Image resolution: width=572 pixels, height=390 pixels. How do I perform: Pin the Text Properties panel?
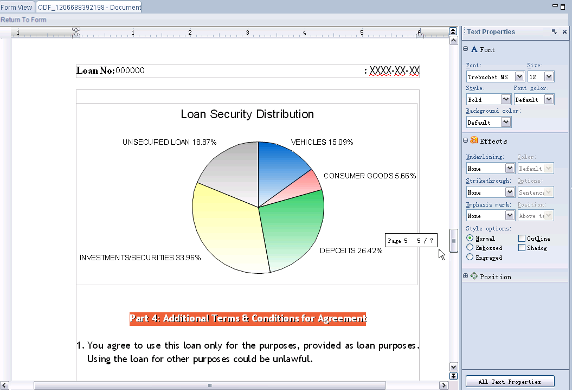pos(554,32)
